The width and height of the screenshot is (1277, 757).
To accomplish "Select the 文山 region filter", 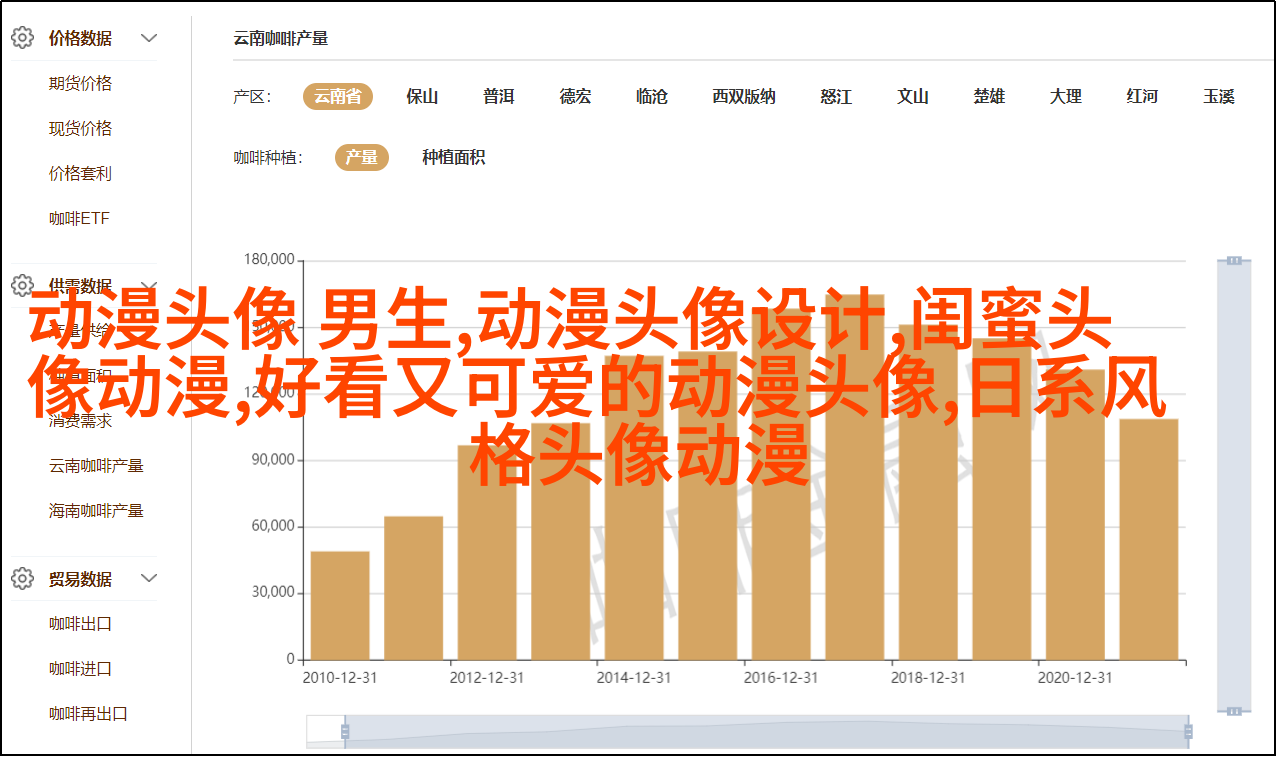I will pos(913,97).
